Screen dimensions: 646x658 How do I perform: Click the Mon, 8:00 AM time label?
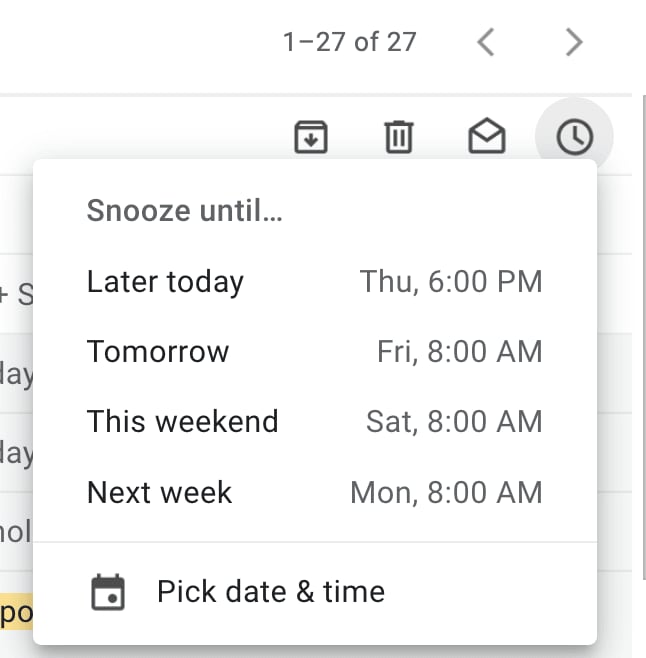(x=446, y=492)
